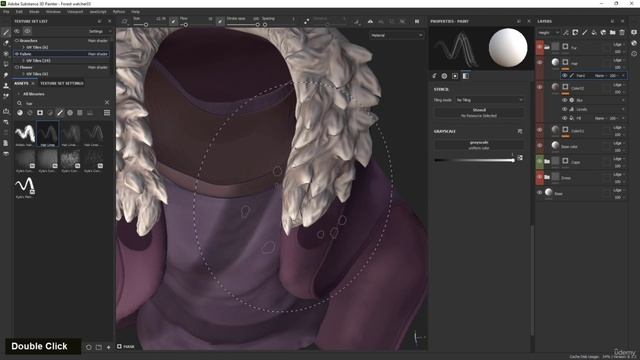Open the File menu
The image size is (640, 360).
pos(6,12)
